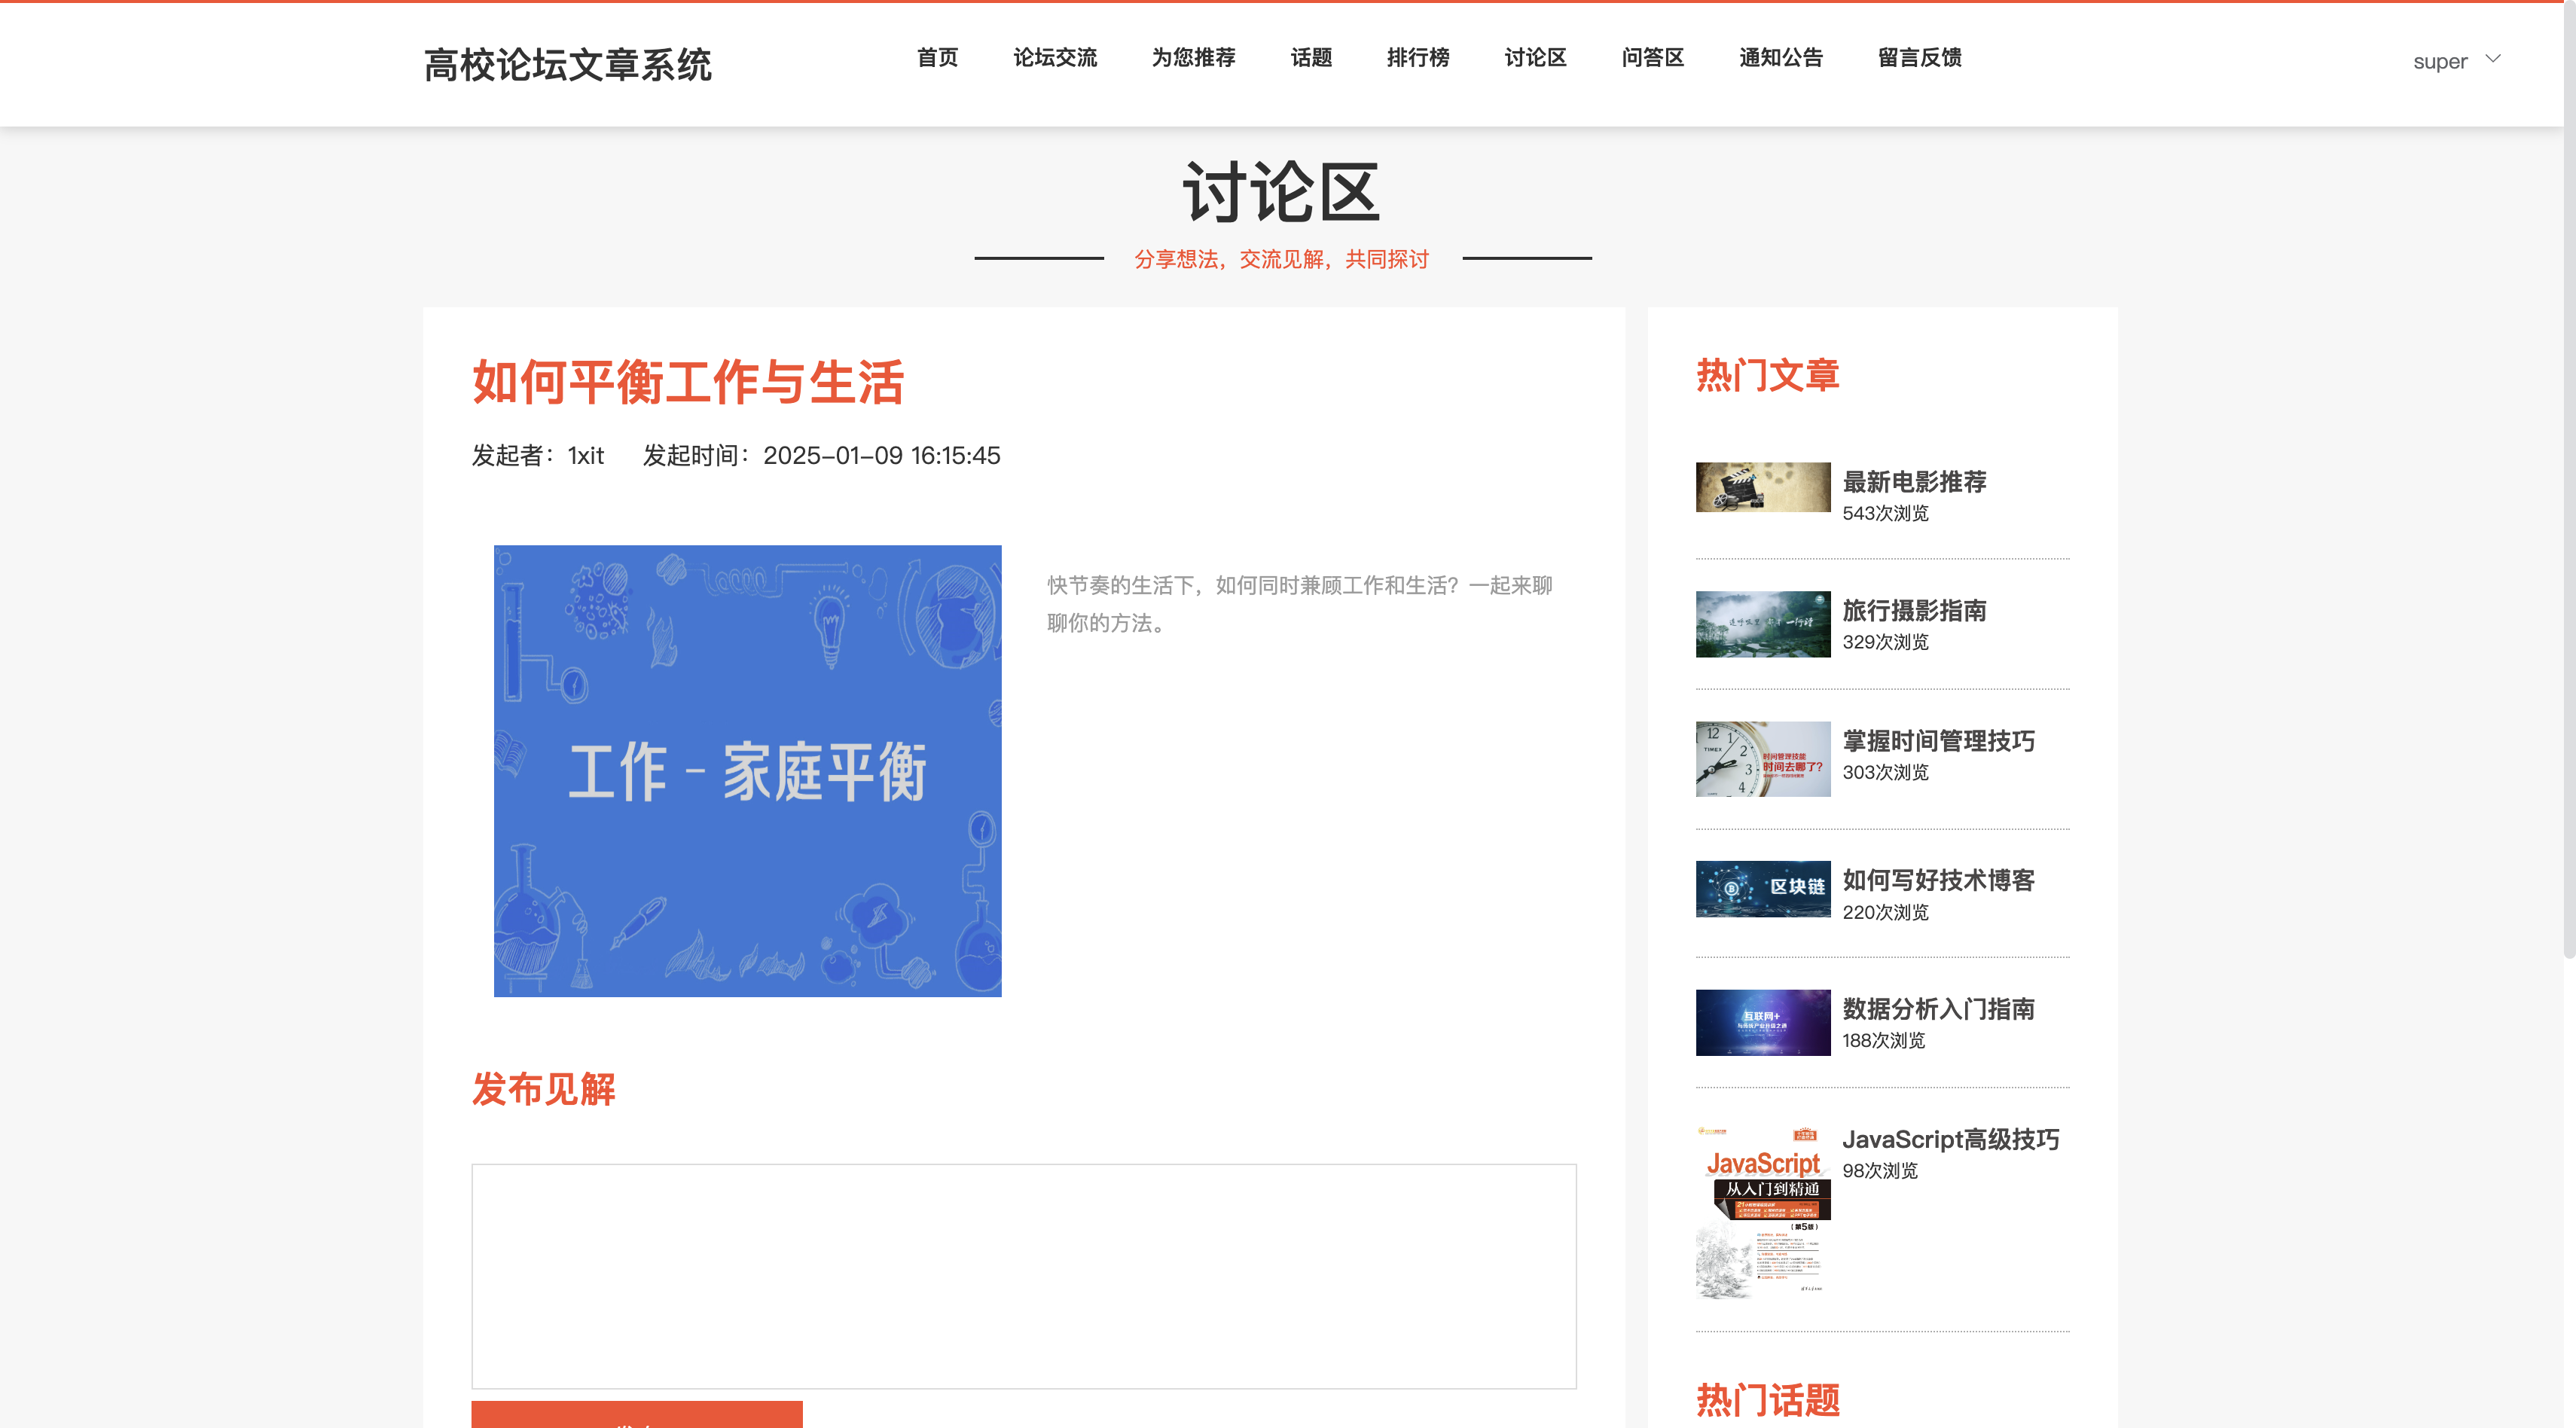Viewport: 2576px width, 1428px height.
Task: Open the 区块链 thumbnail for 如何写好技术博客
Action: click(x=1763, y=889)
